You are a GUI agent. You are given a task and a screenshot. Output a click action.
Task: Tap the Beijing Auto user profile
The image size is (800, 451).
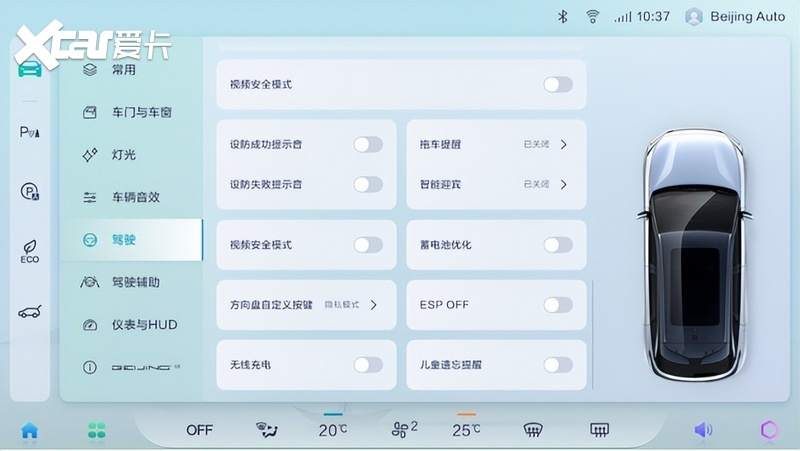pyautogui.click(x=735, y=17)
